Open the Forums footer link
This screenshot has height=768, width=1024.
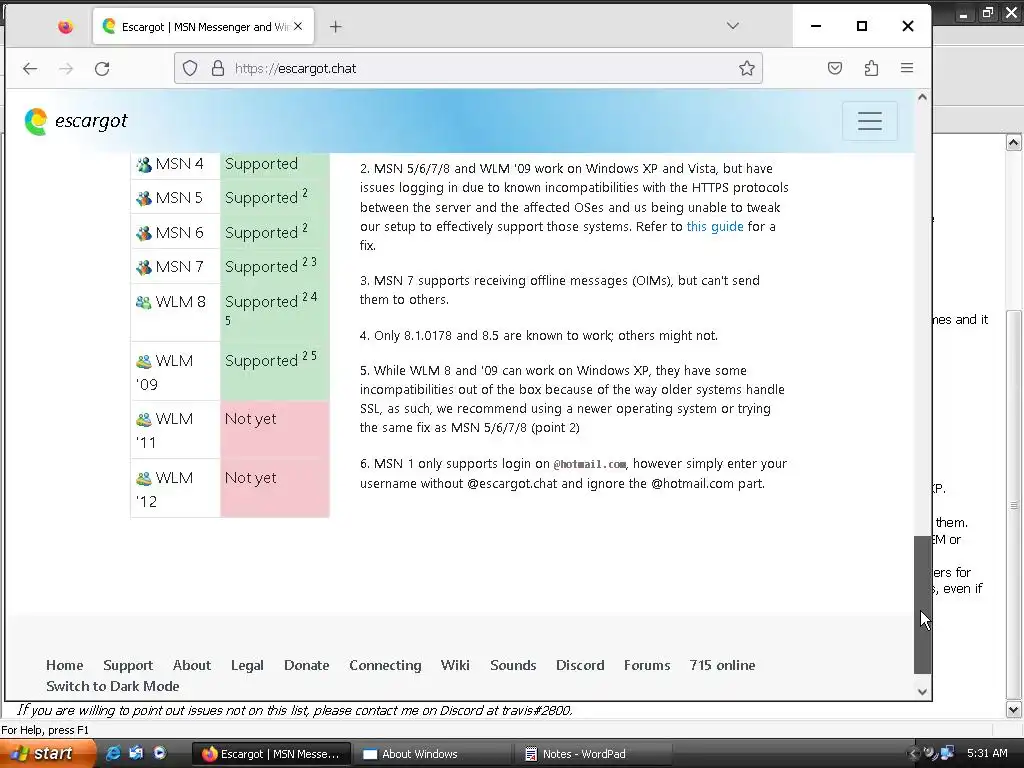tap(647, 665)
